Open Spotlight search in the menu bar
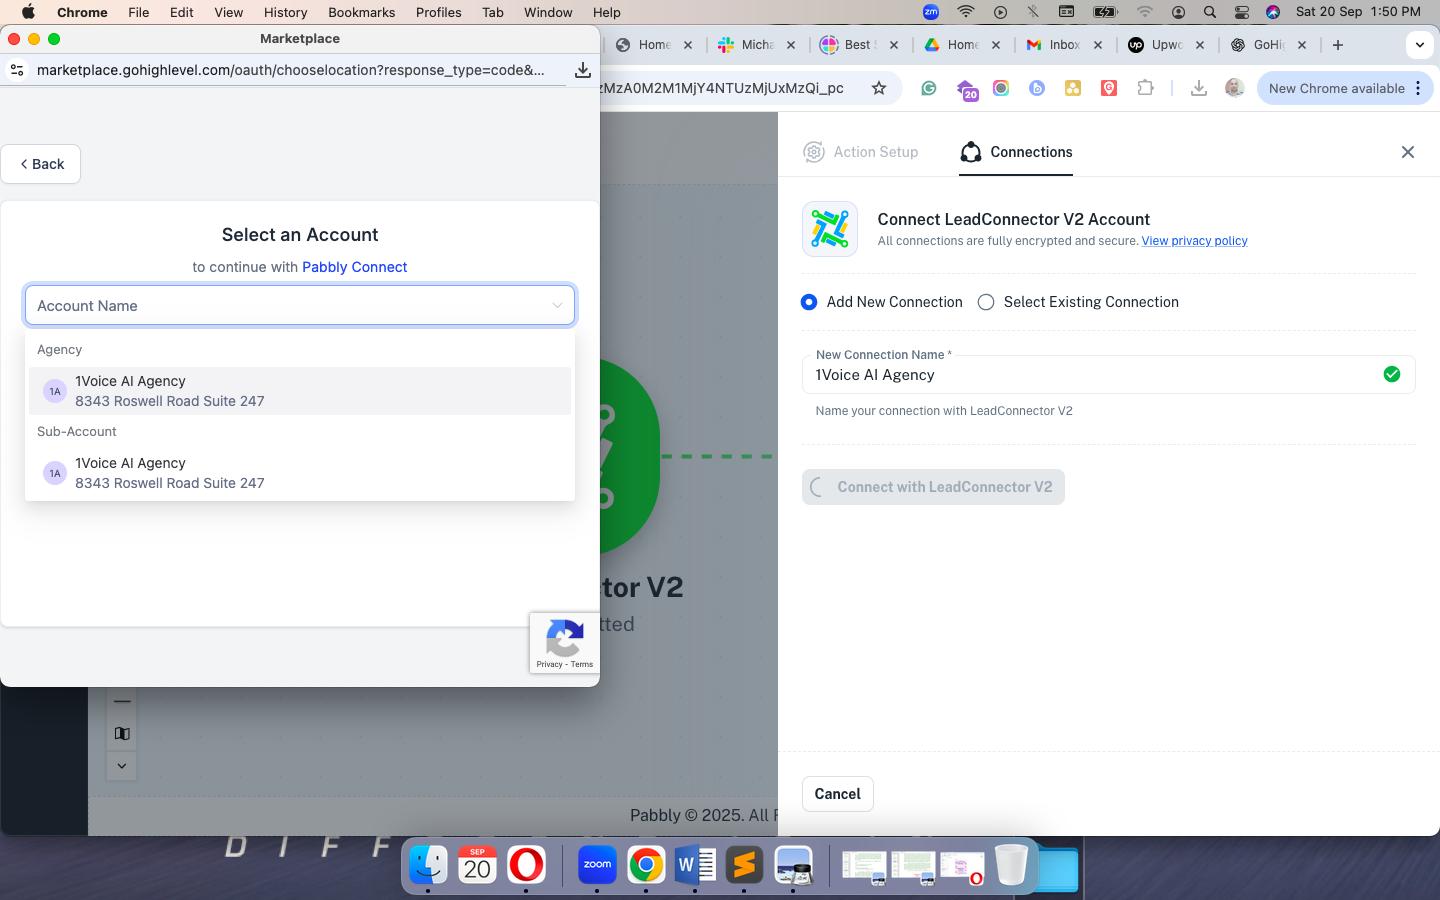Viewport: 1440px width, 900px height. click(x=1210, y=12)
